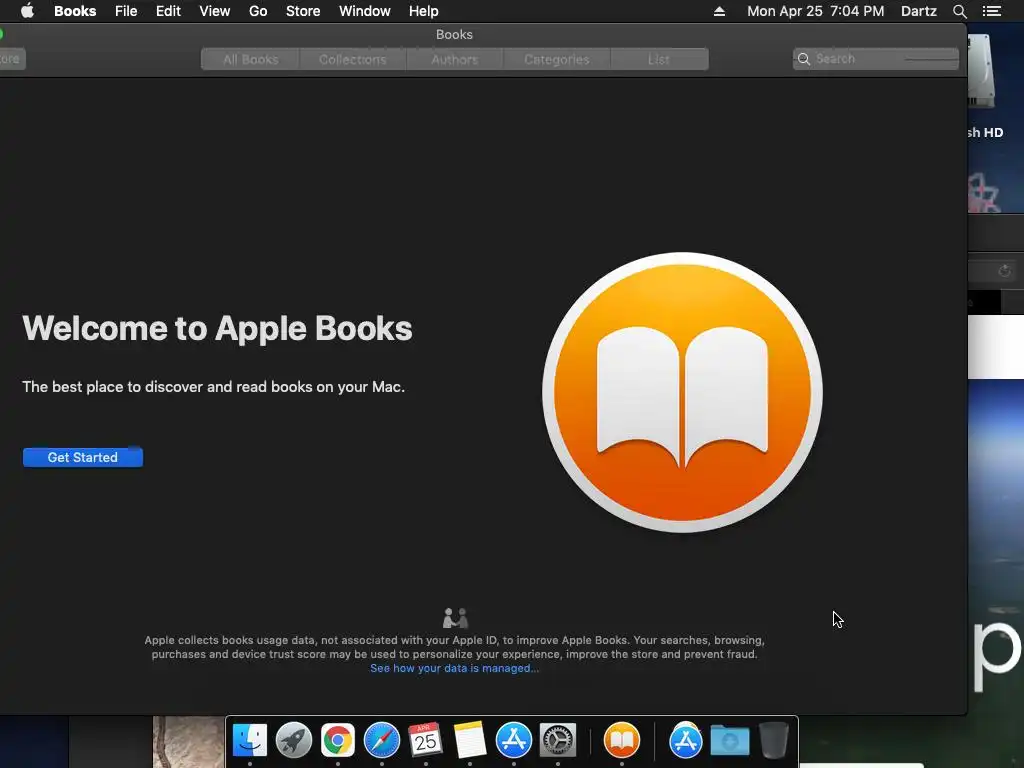The image size is (1024, 768).
Task: Switch to the All Books tab
Action: point(251,59)
